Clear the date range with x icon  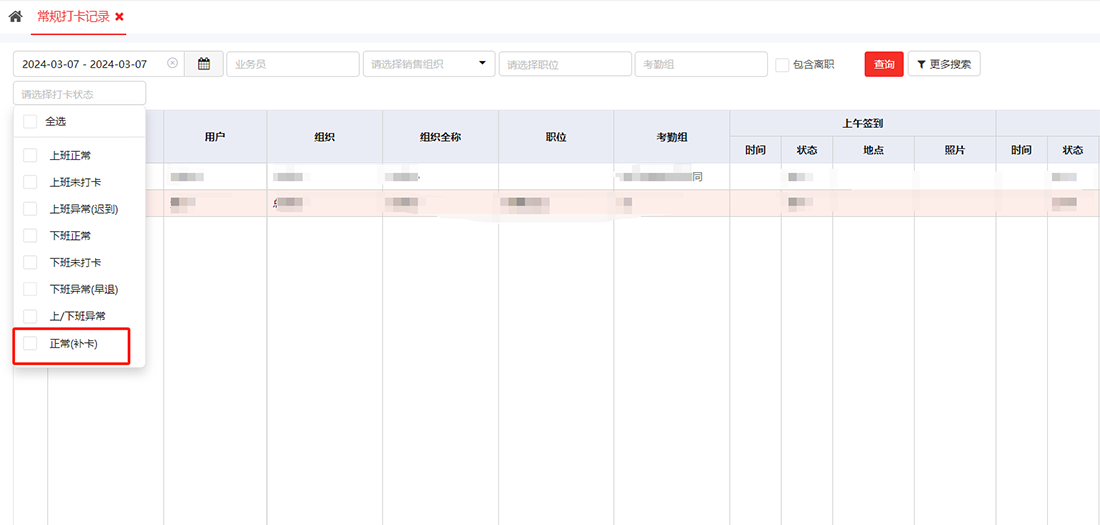[172, 63]
